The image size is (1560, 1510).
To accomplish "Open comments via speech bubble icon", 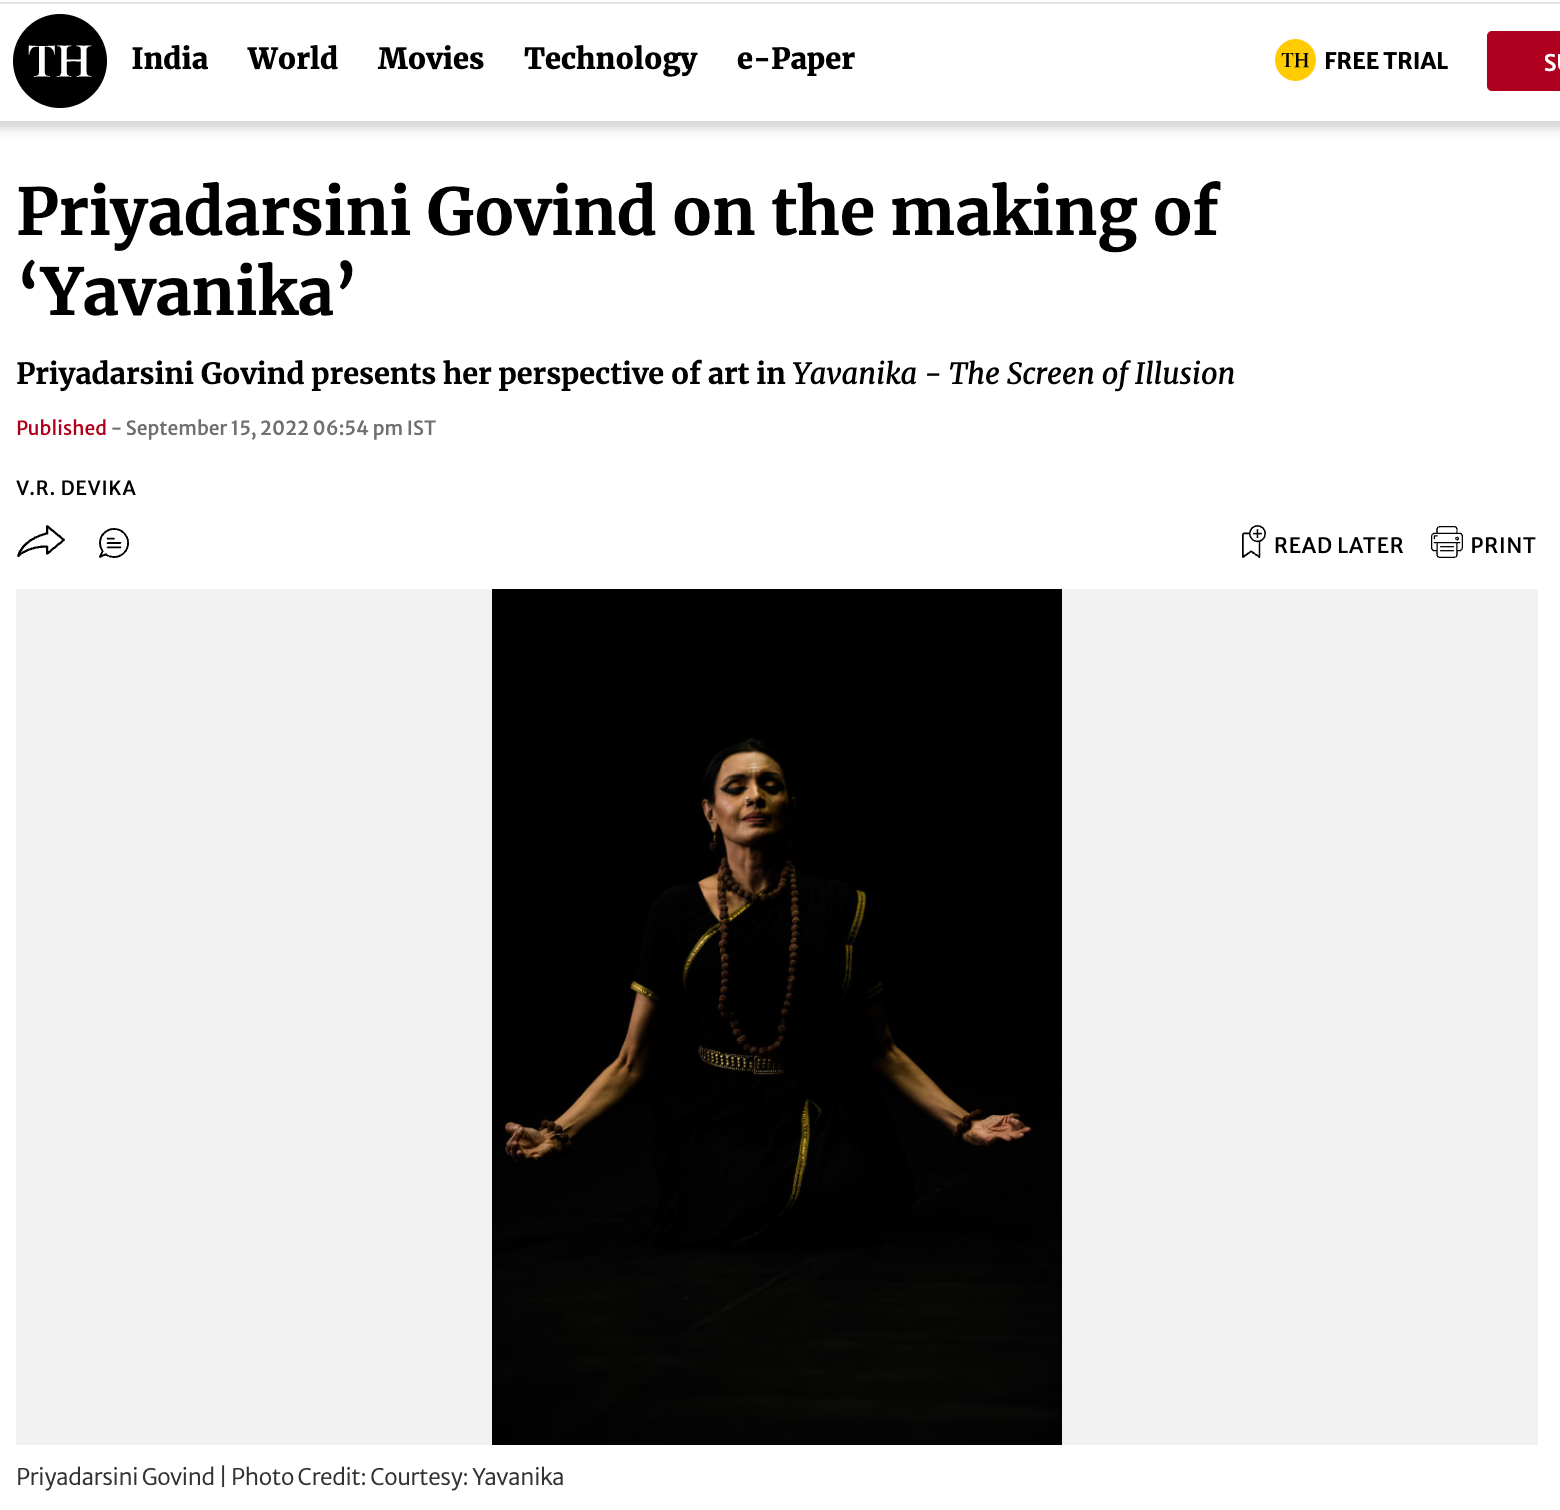I will pos(114,543).
